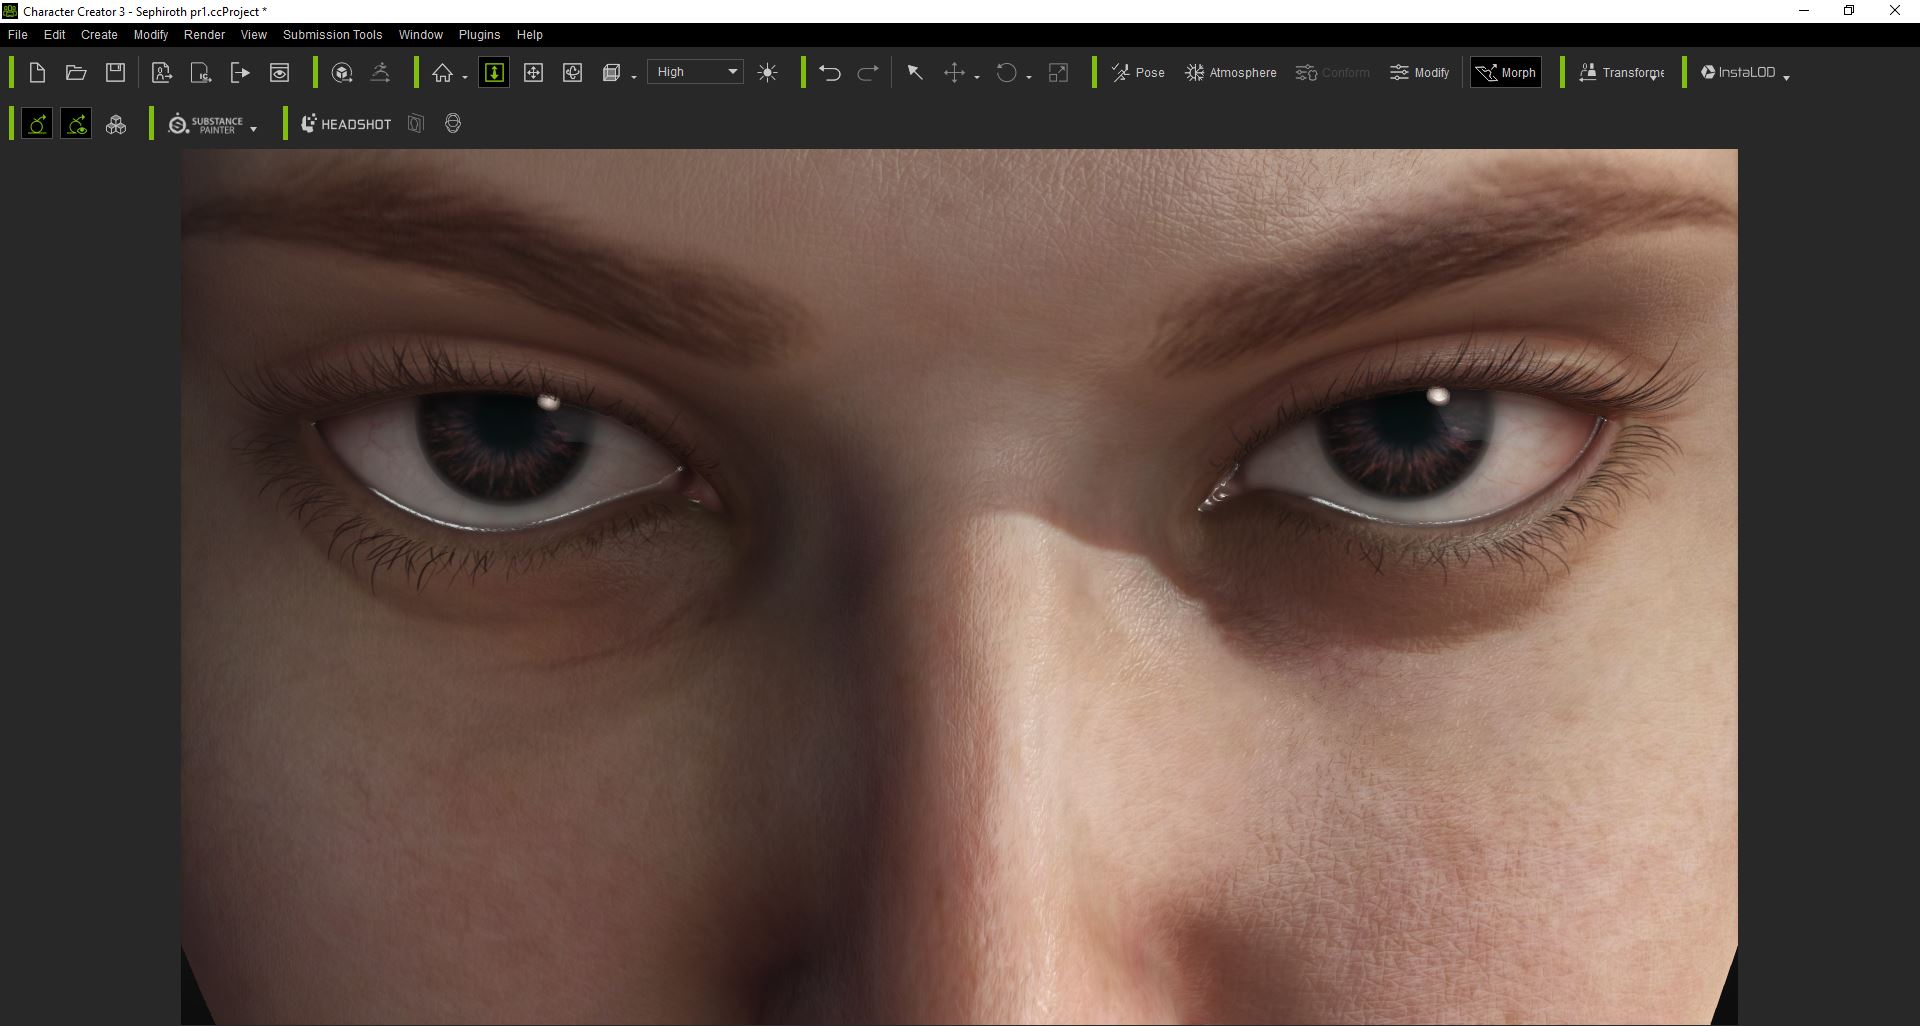
Task: Open the Modify menu in menu bar
Action: [151, 34]
